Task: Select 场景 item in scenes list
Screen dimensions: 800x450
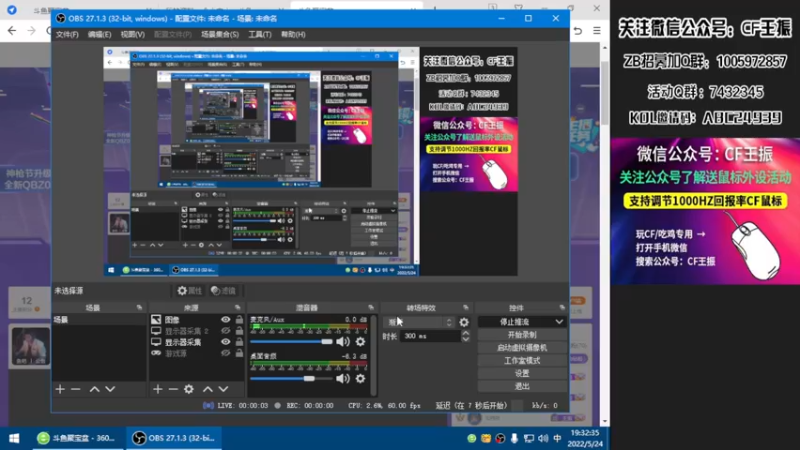Action: coord(99,320)
